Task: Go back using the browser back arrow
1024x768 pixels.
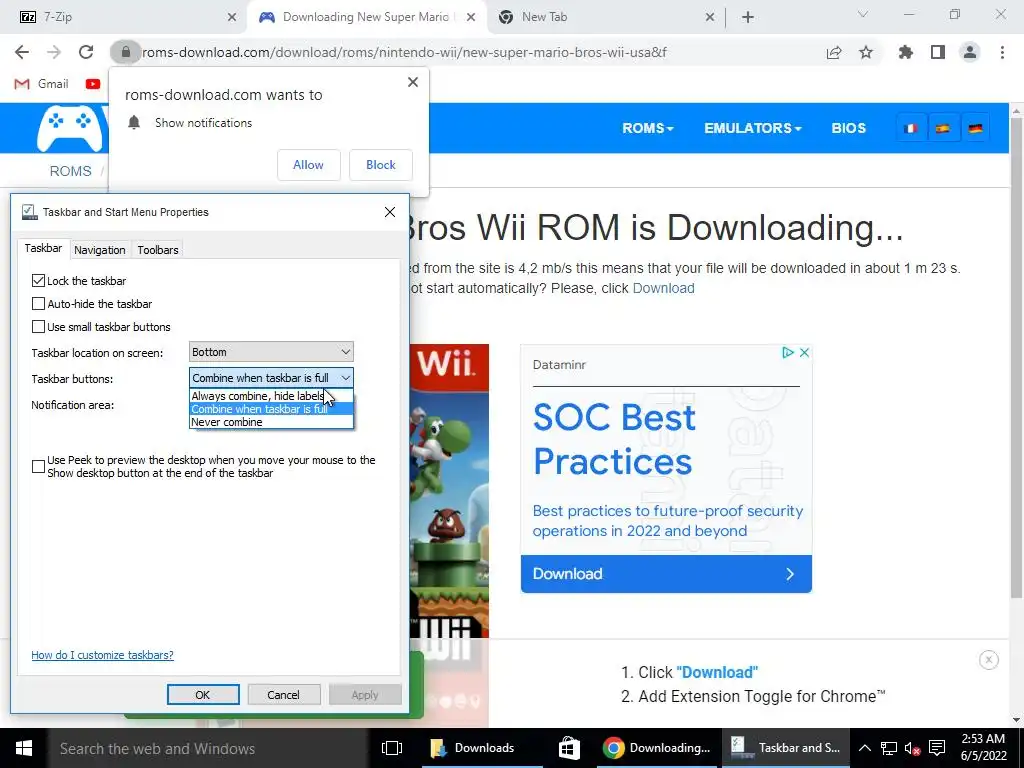Action: pyautogui.click(x=22, y=52)
